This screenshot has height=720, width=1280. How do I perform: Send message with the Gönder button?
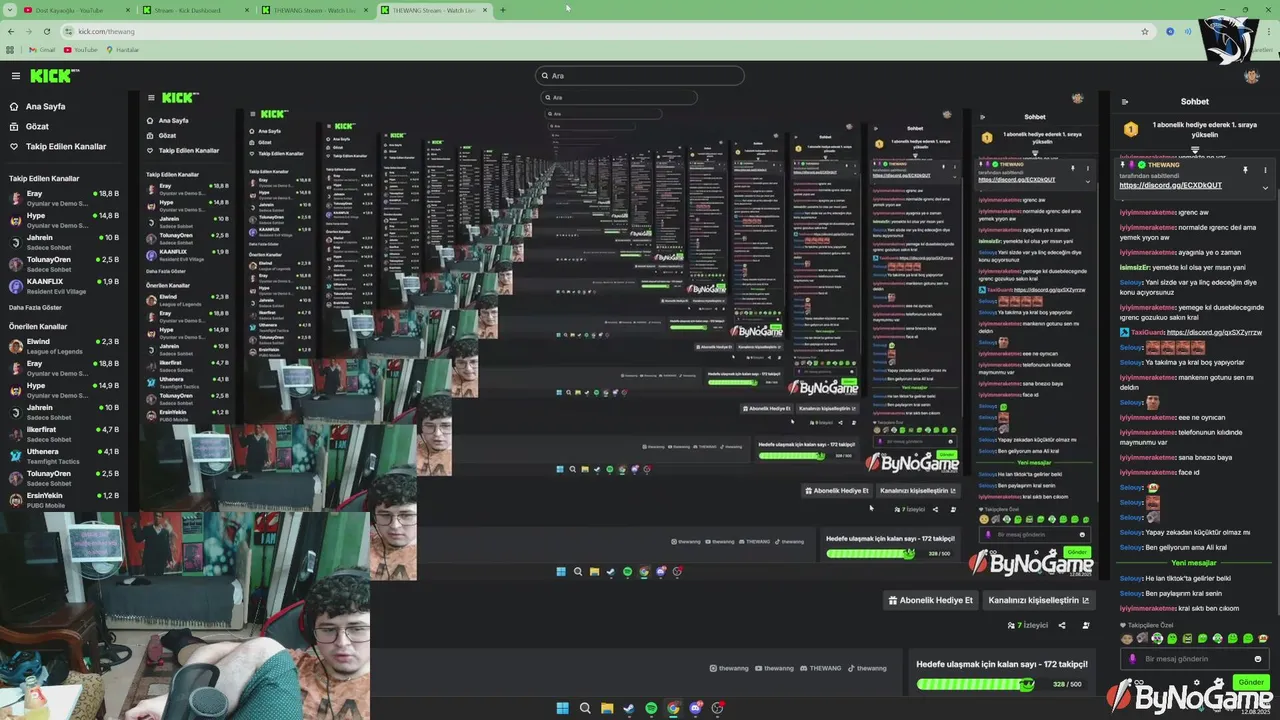(x=1253, y=682)
